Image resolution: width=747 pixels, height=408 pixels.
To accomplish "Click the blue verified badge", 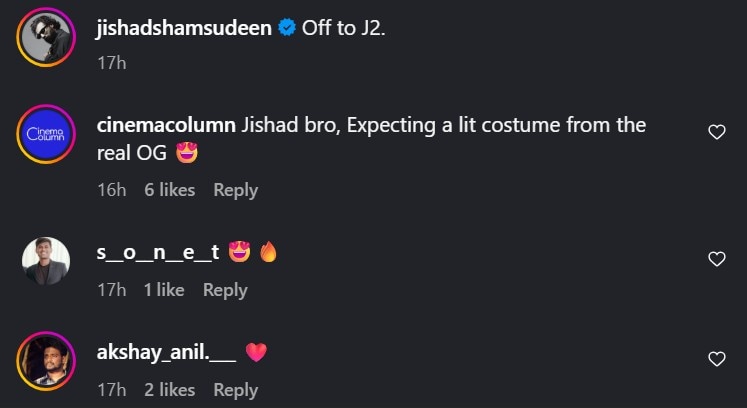I will (x=286, y=29).
